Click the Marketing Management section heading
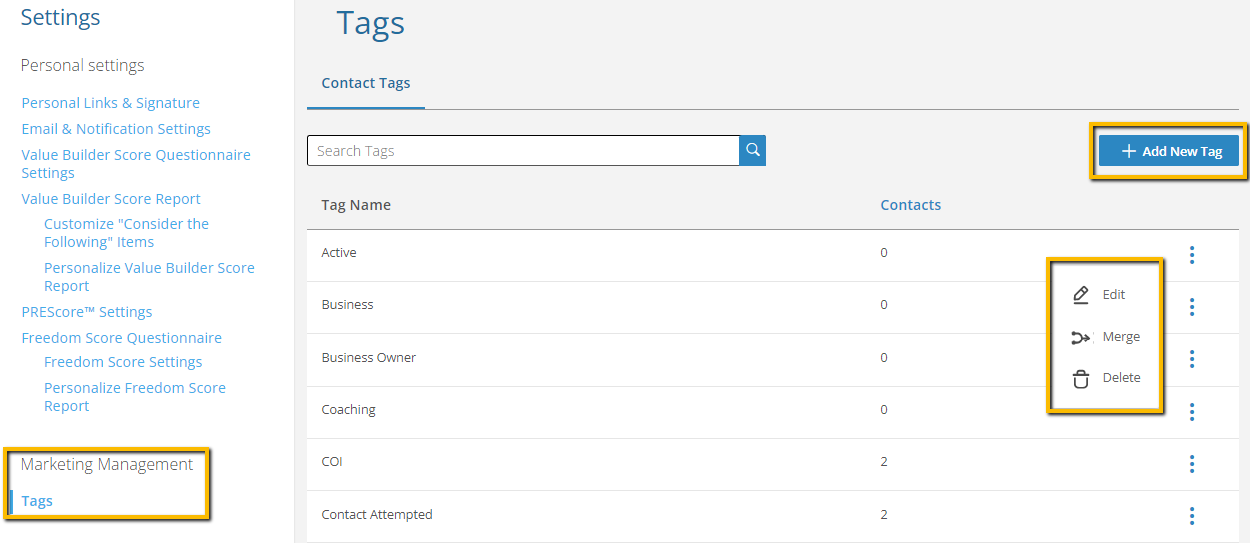The image size is (1250, 543). (107, 464)
